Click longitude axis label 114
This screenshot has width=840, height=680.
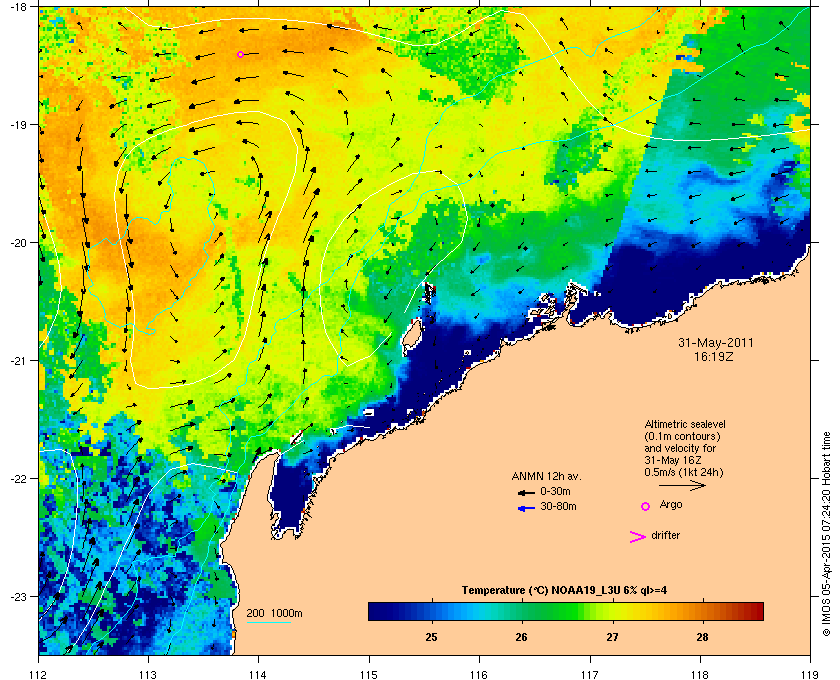tap(259, 674)
